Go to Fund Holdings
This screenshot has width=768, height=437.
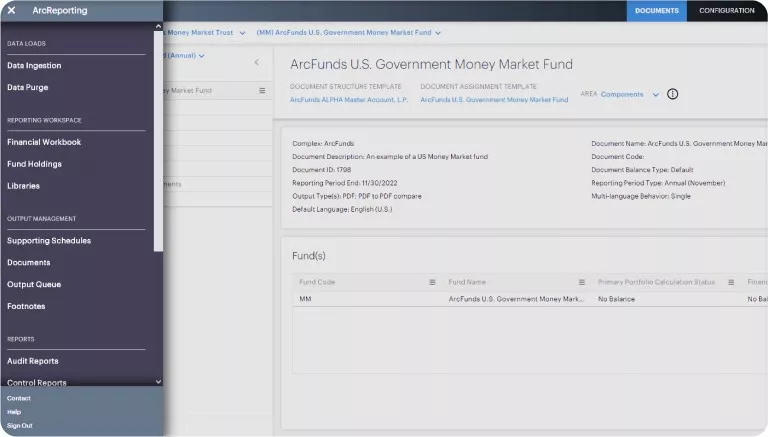34,164
